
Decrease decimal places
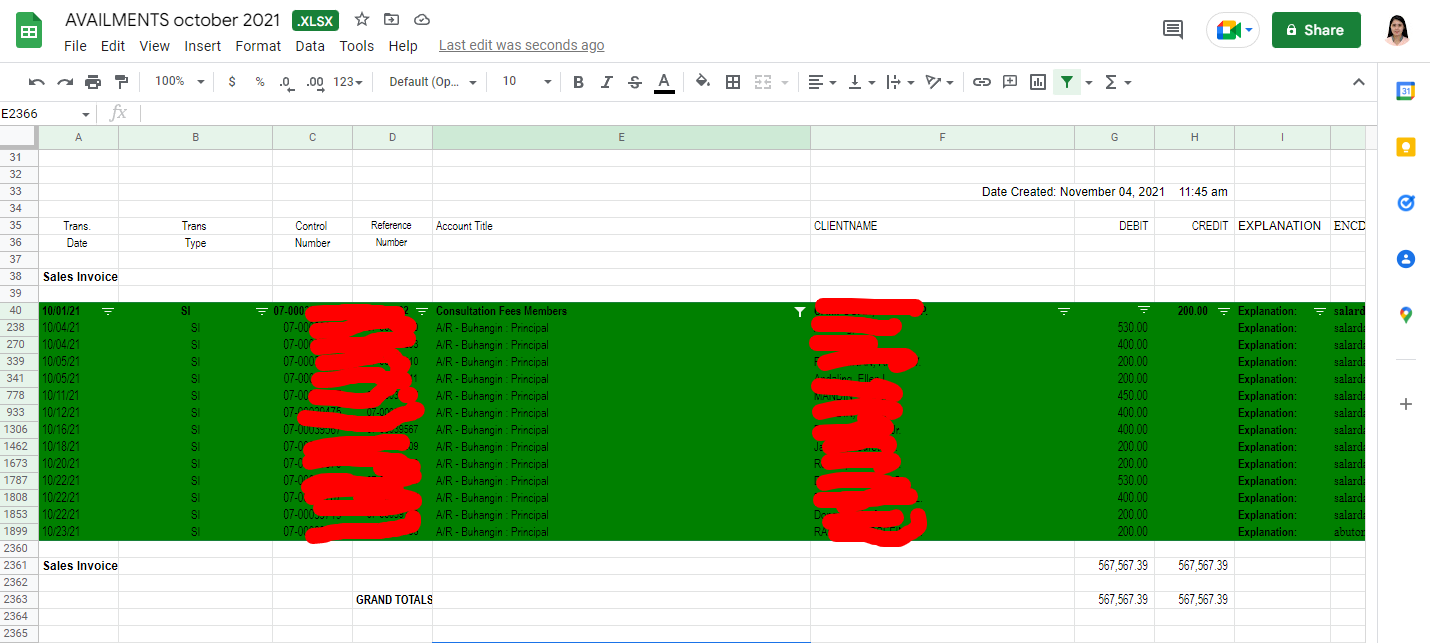(x=286, y=82)
